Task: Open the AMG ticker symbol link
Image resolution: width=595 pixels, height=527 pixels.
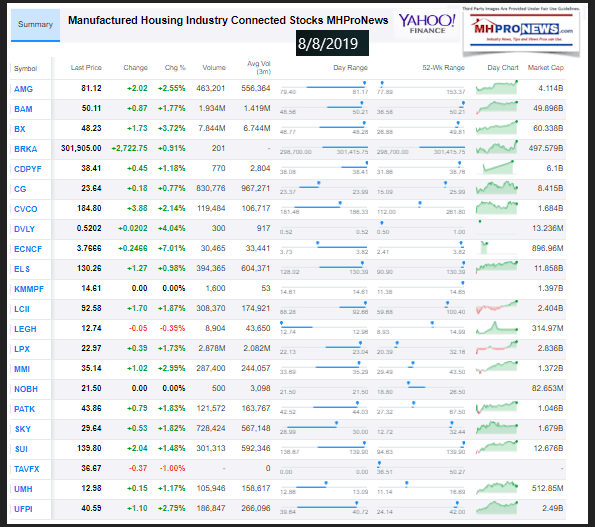Action: [23, 89]
